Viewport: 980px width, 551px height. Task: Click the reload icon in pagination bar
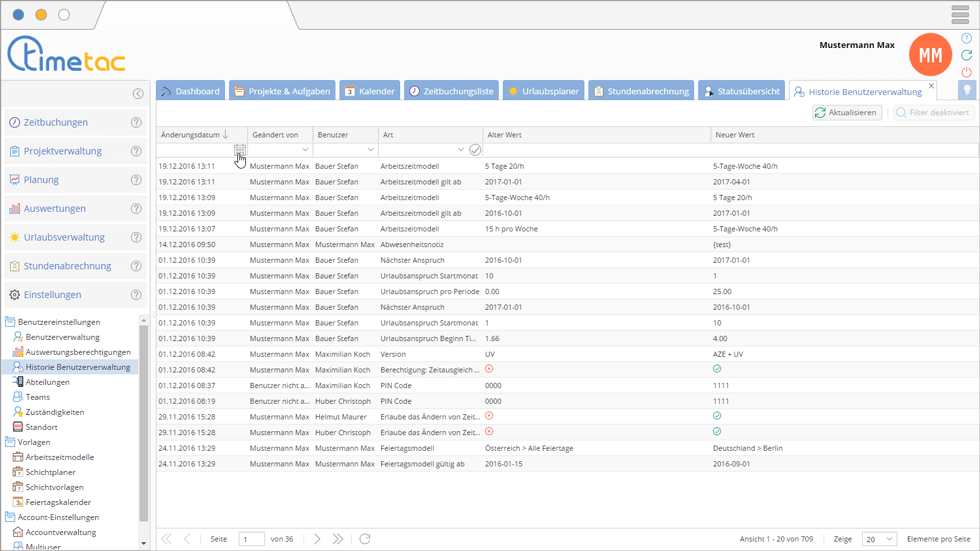coord(365,539)
